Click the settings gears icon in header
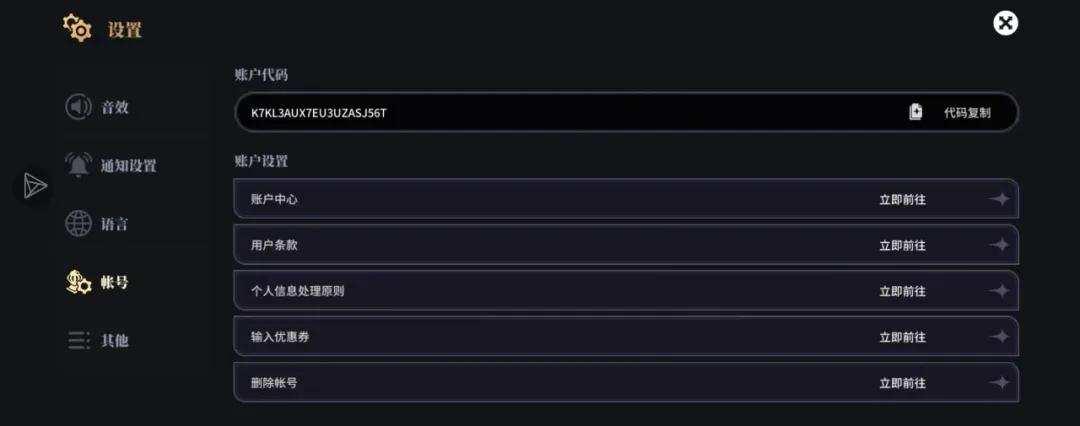1080x426 pixels. pyautogui.click(x=78, y=29)
